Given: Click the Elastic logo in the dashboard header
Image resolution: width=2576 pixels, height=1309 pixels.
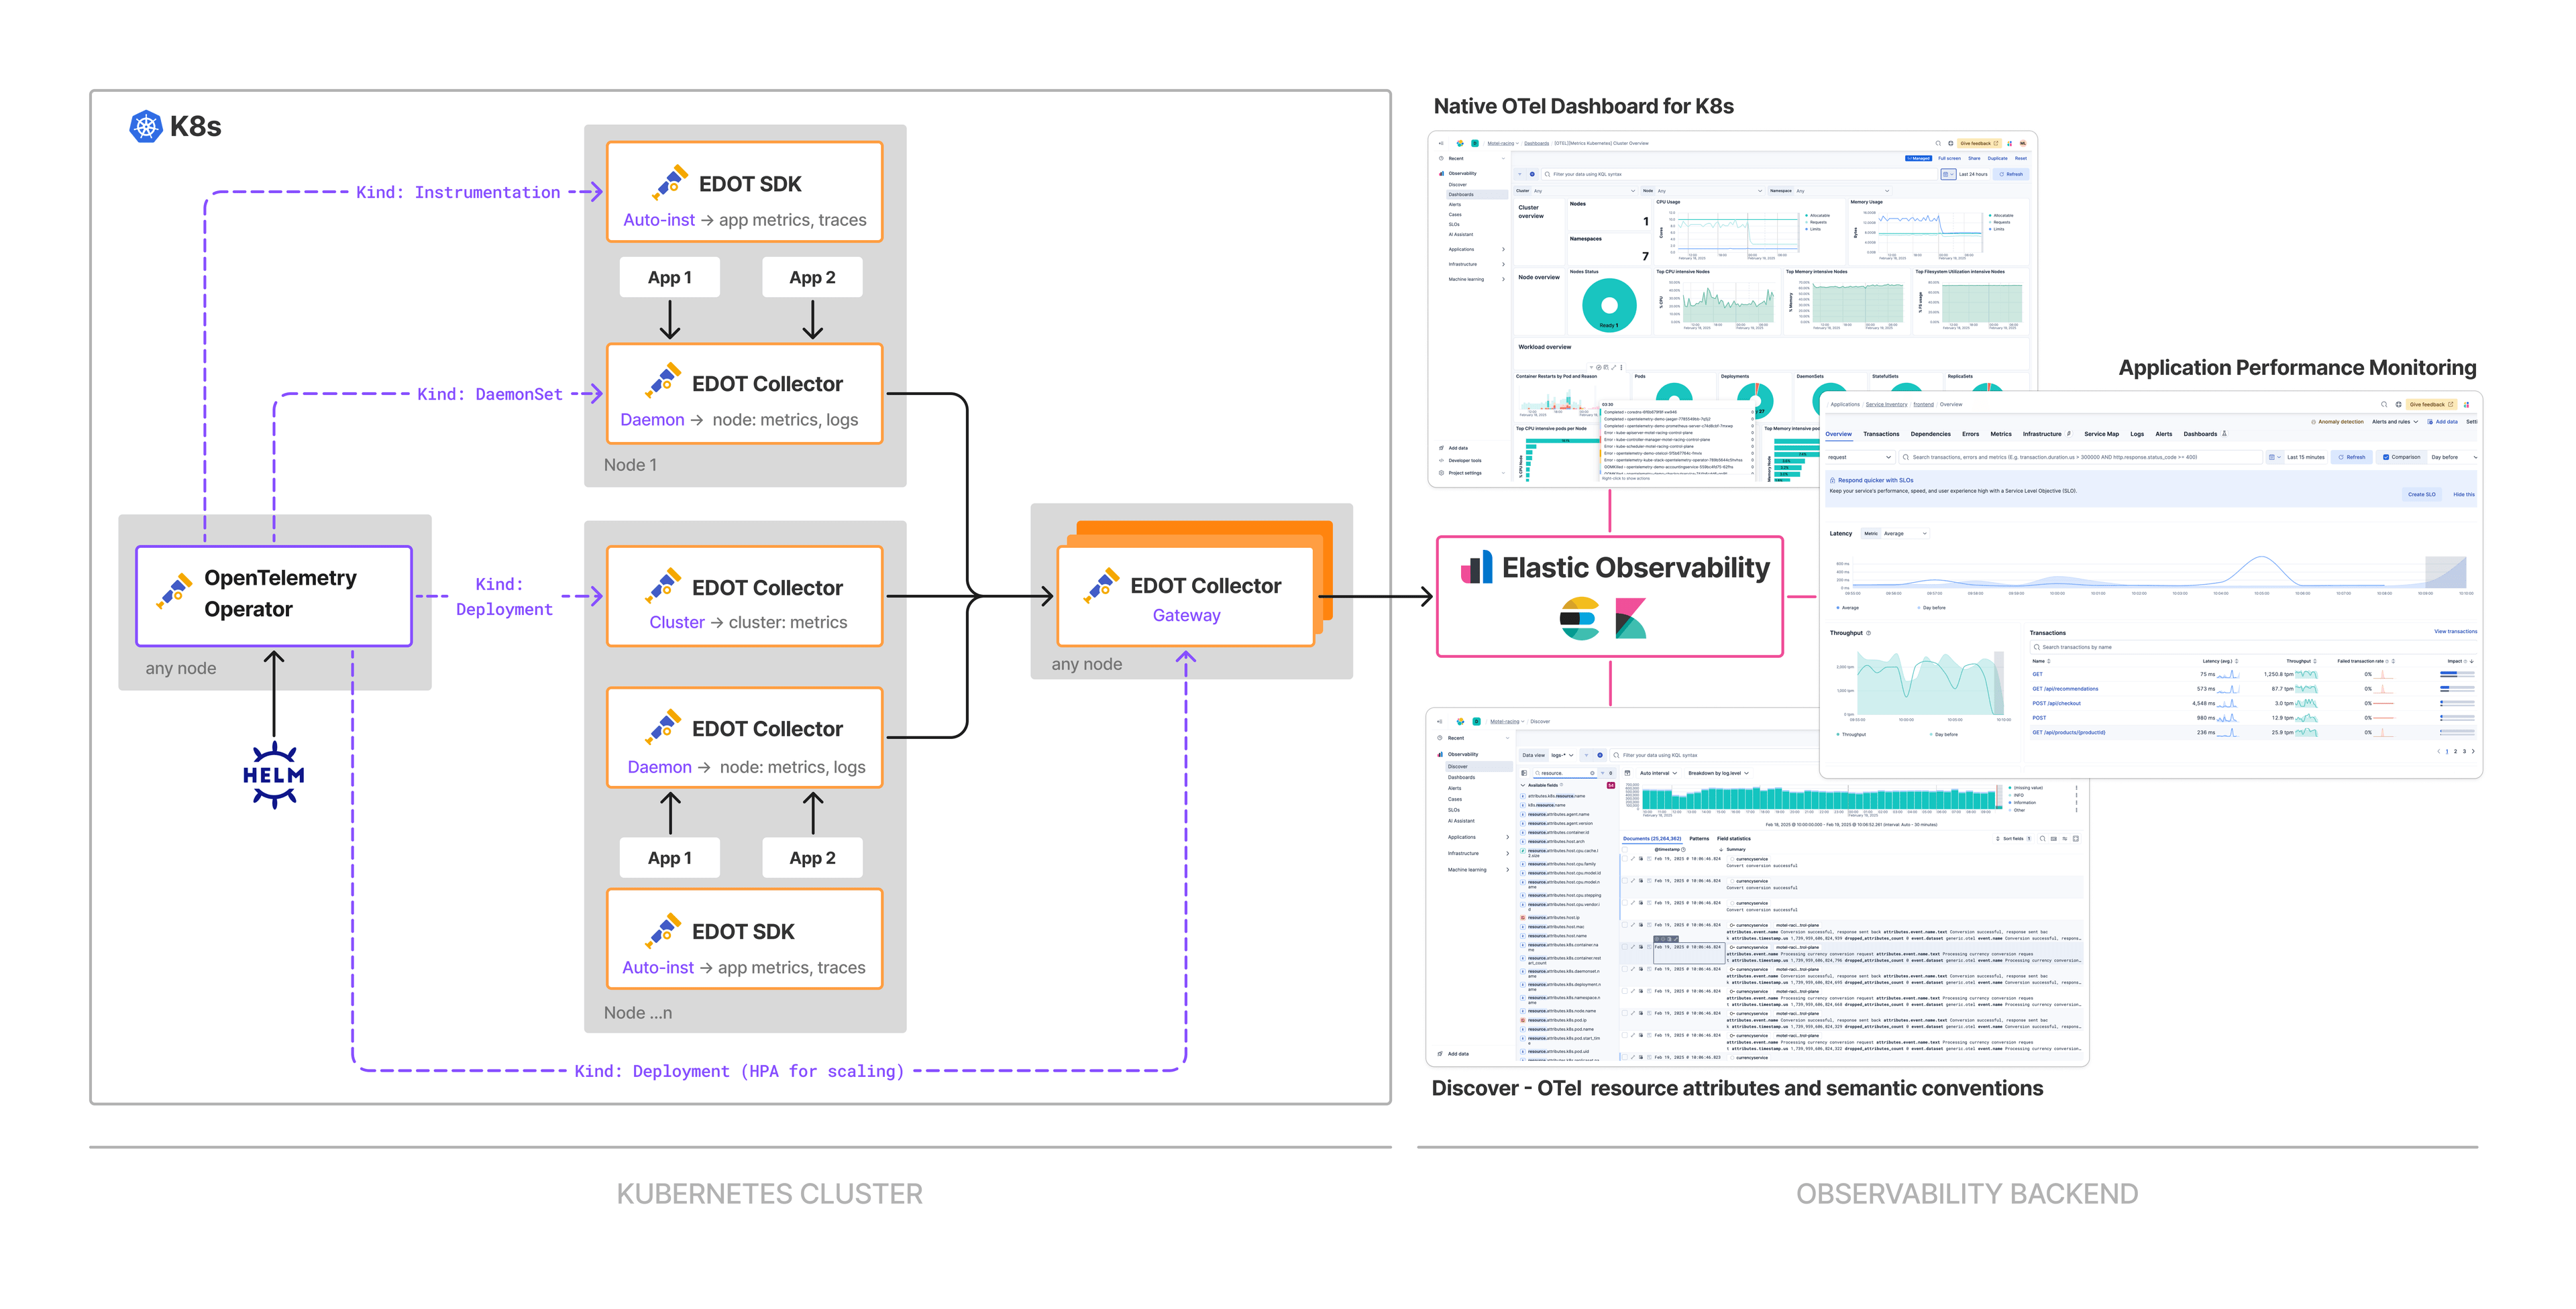Looking at the screenshot, I should pyautogui.click(x=1460, y=143).
